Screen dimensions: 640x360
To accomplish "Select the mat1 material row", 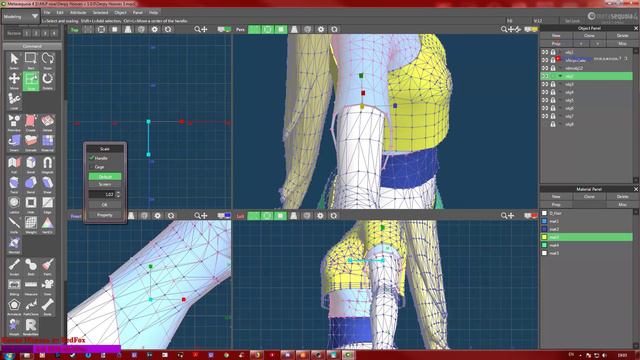I will point(587,221).
